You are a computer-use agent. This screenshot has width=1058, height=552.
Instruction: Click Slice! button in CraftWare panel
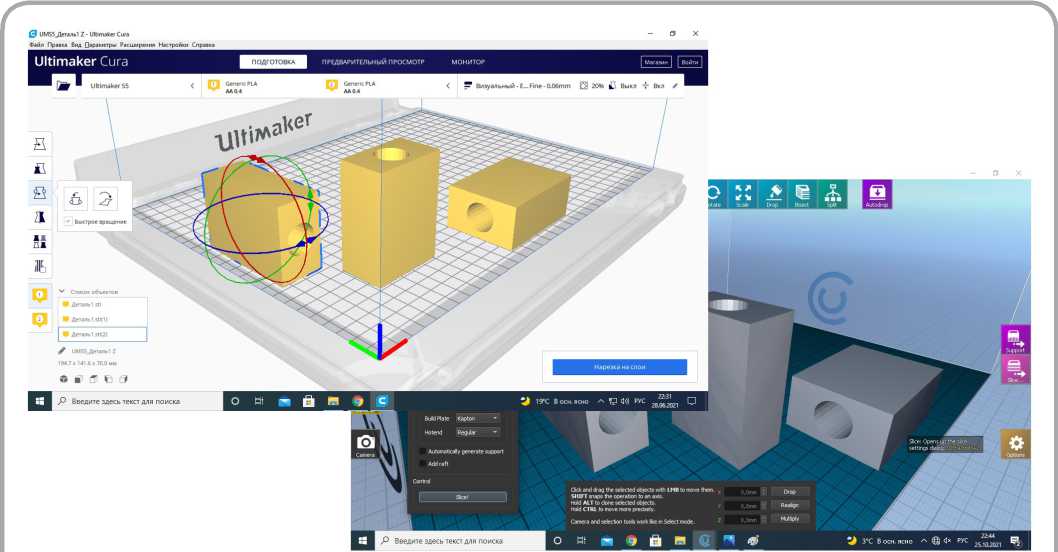pos(462,497)
